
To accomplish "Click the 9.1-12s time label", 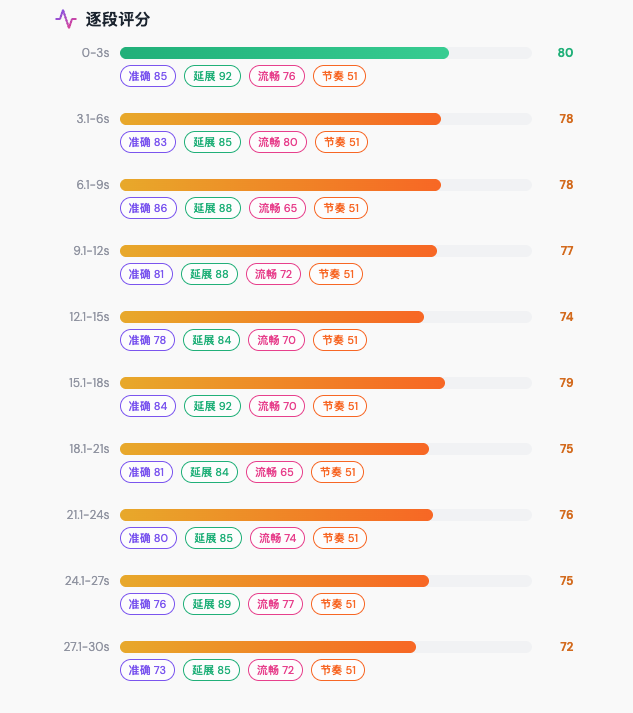I will coord(91,251).
